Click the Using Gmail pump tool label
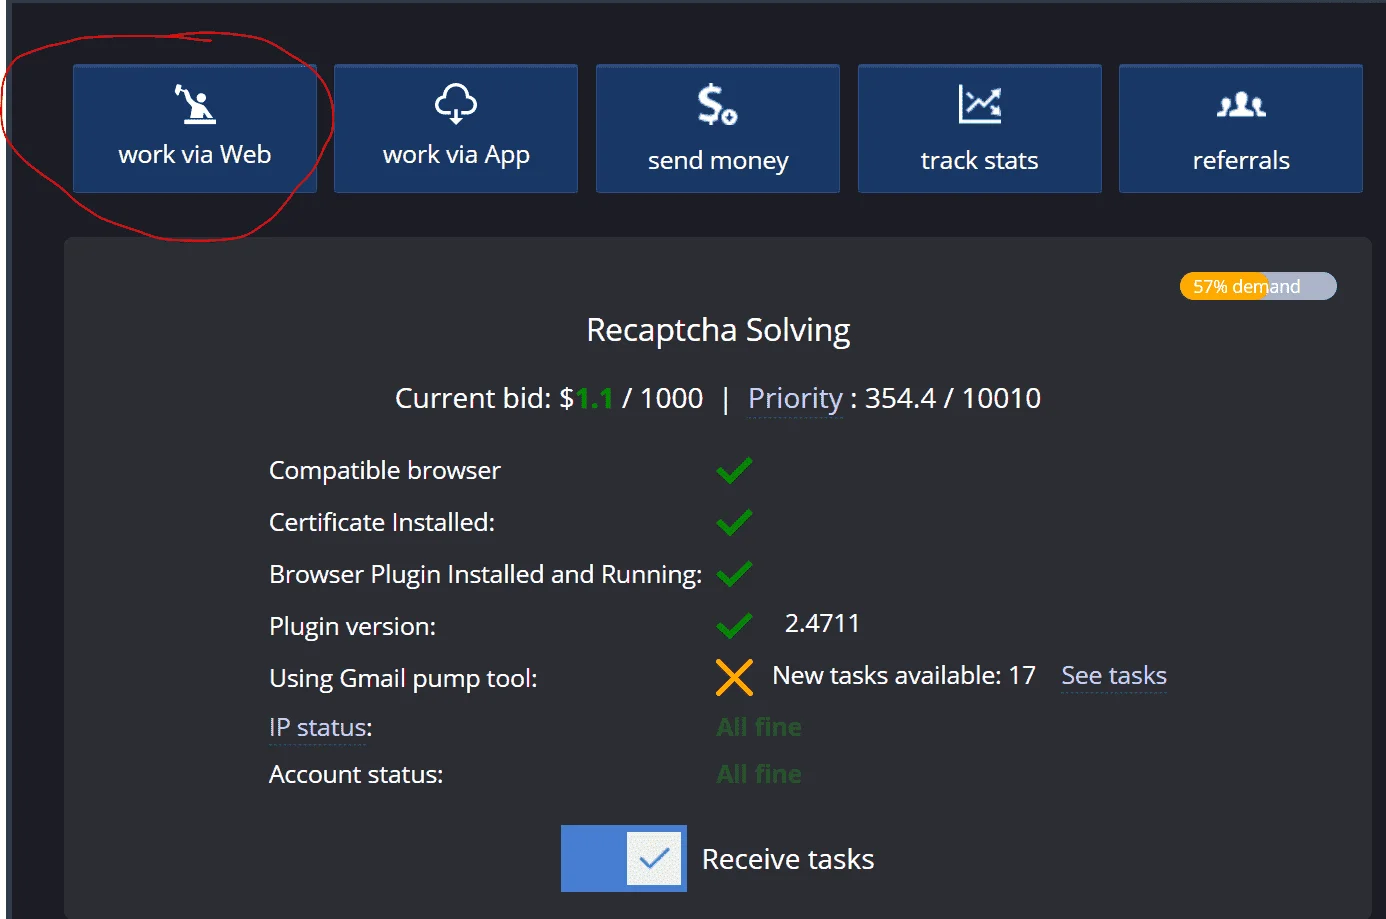 pos(403,679)
